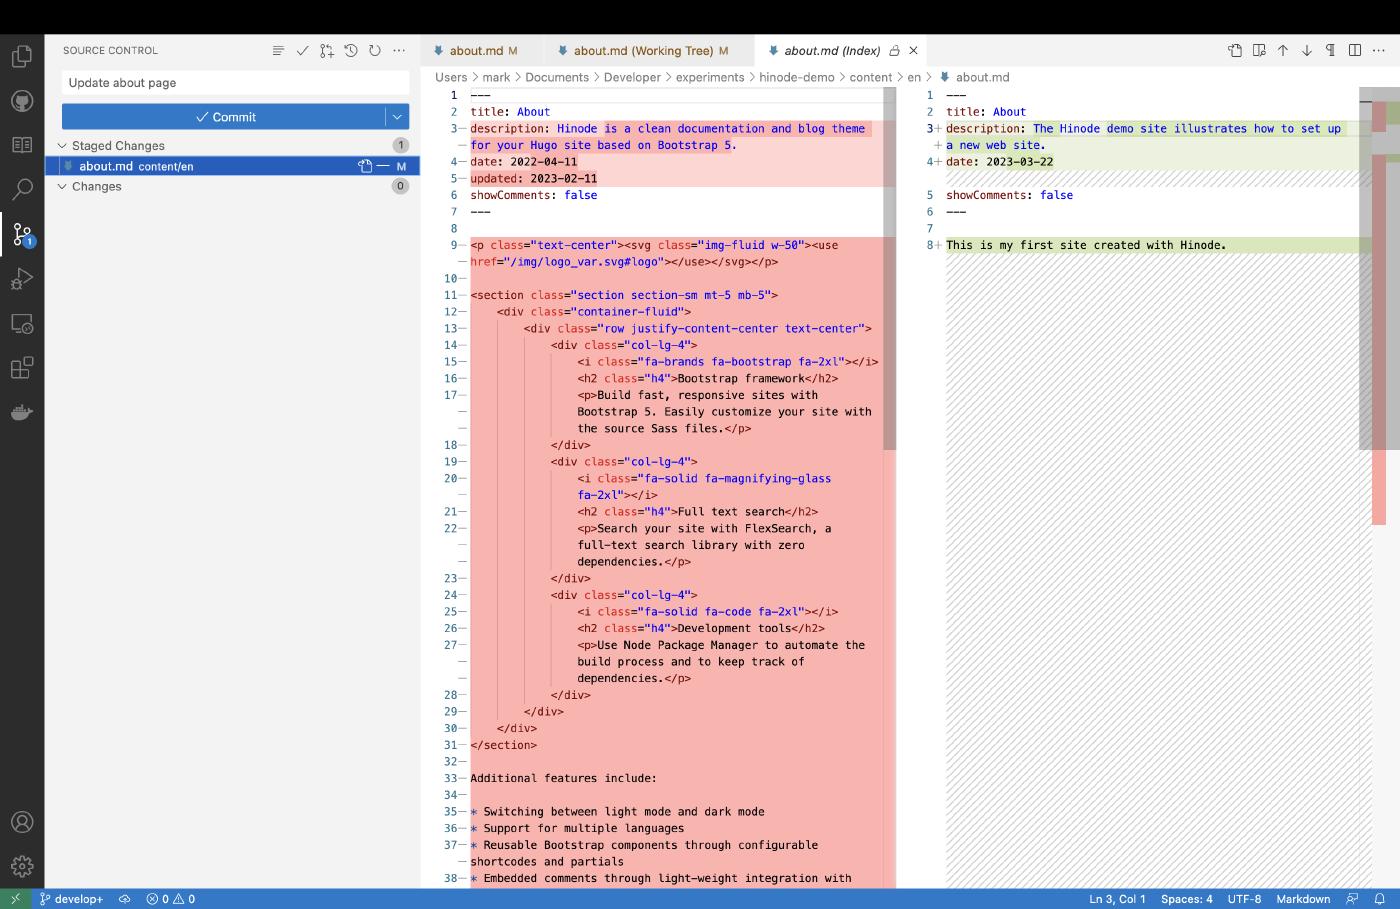
Task: Switch to the about.md tab
Action: 482,50
